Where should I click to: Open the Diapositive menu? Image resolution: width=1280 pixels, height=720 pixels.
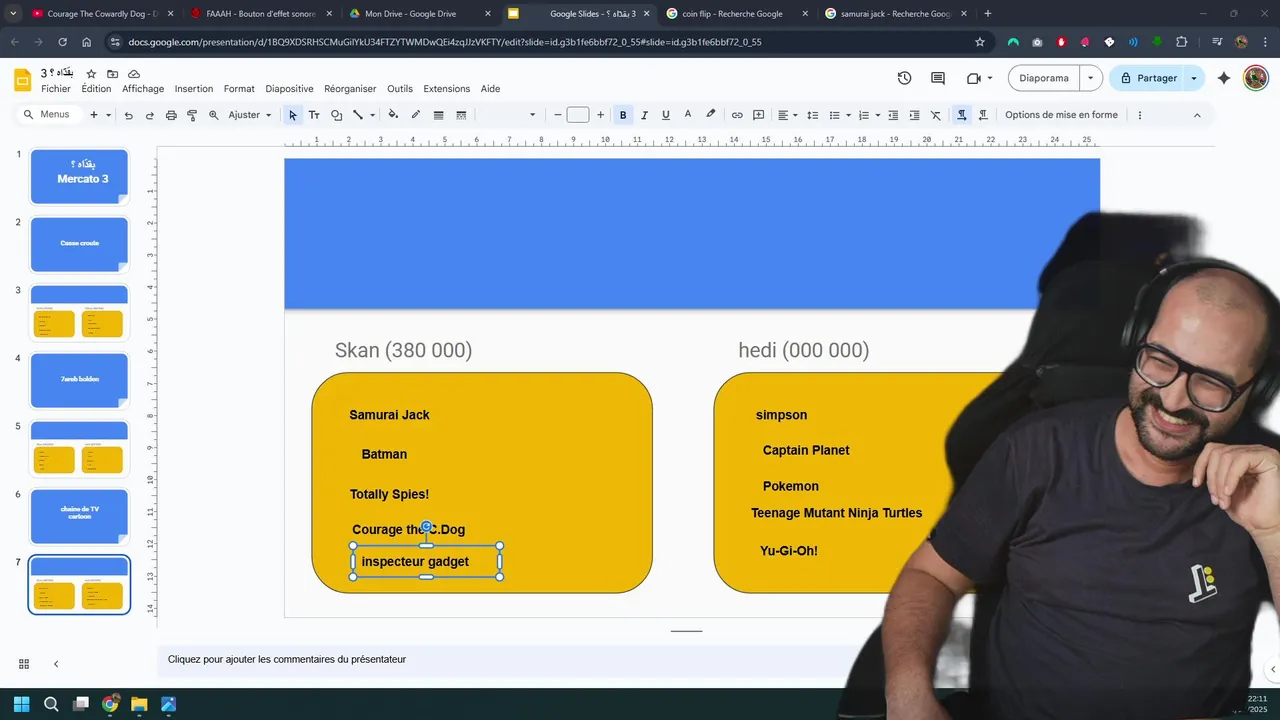tap(289, 89)
